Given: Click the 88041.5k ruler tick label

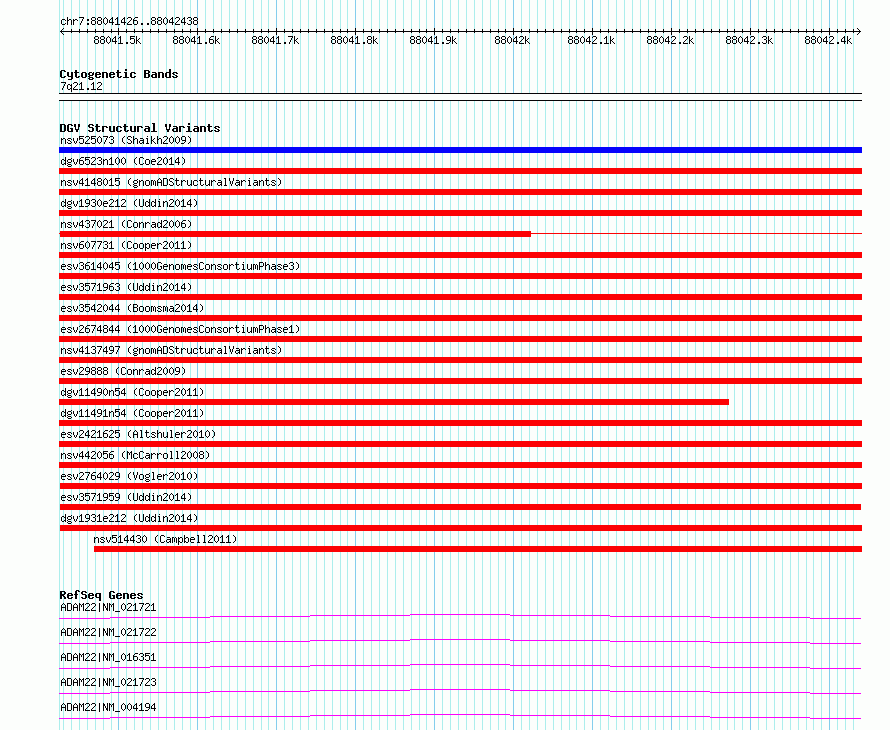Looking at the screenshot, I should click(x=117, y=40).
